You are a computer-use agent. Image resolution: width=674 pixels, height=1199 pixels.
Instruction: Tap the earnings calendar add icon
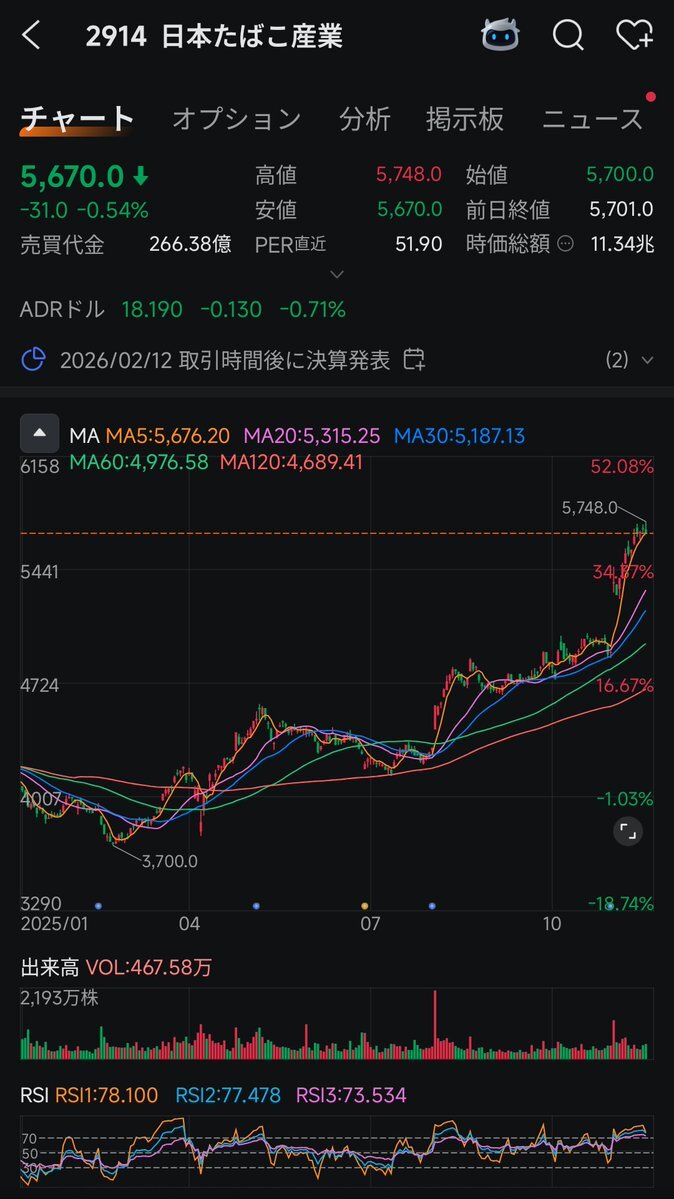click(414, 360)
